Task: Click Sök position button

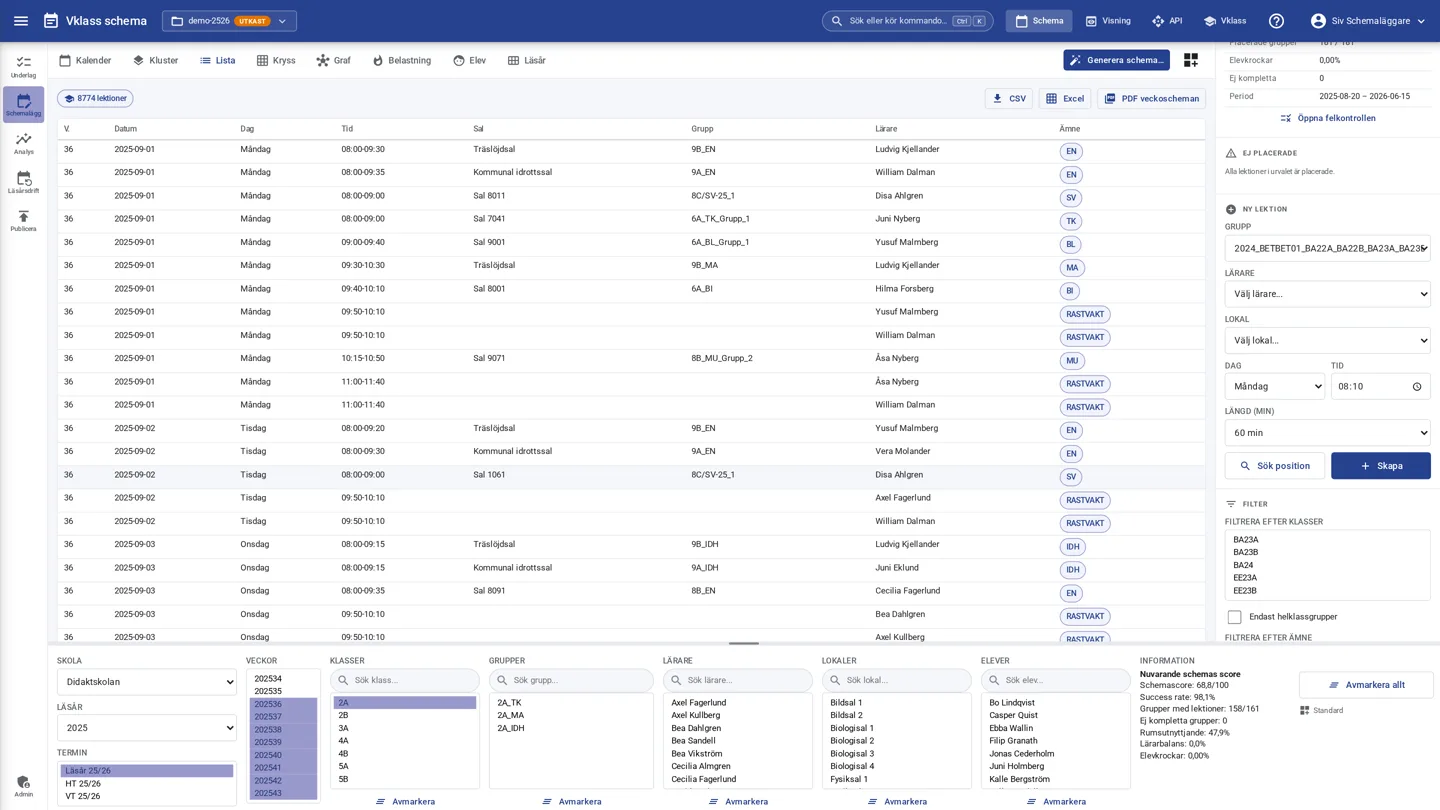Action: pos(1275,466)
